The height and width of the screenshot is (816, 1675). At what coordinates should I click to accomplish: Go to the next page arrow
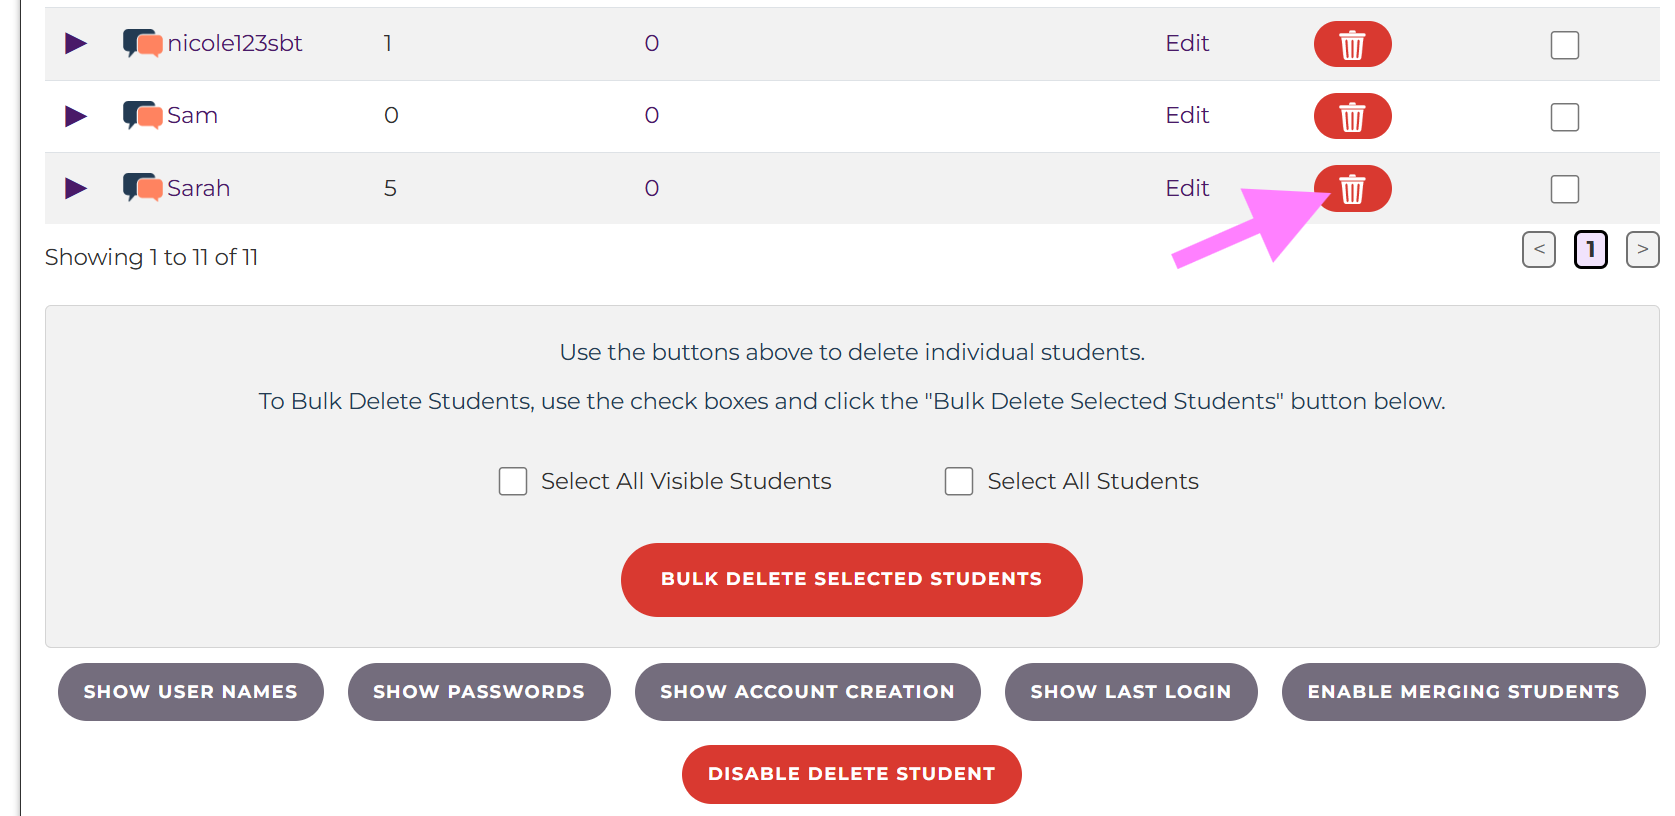[1642, 250]
